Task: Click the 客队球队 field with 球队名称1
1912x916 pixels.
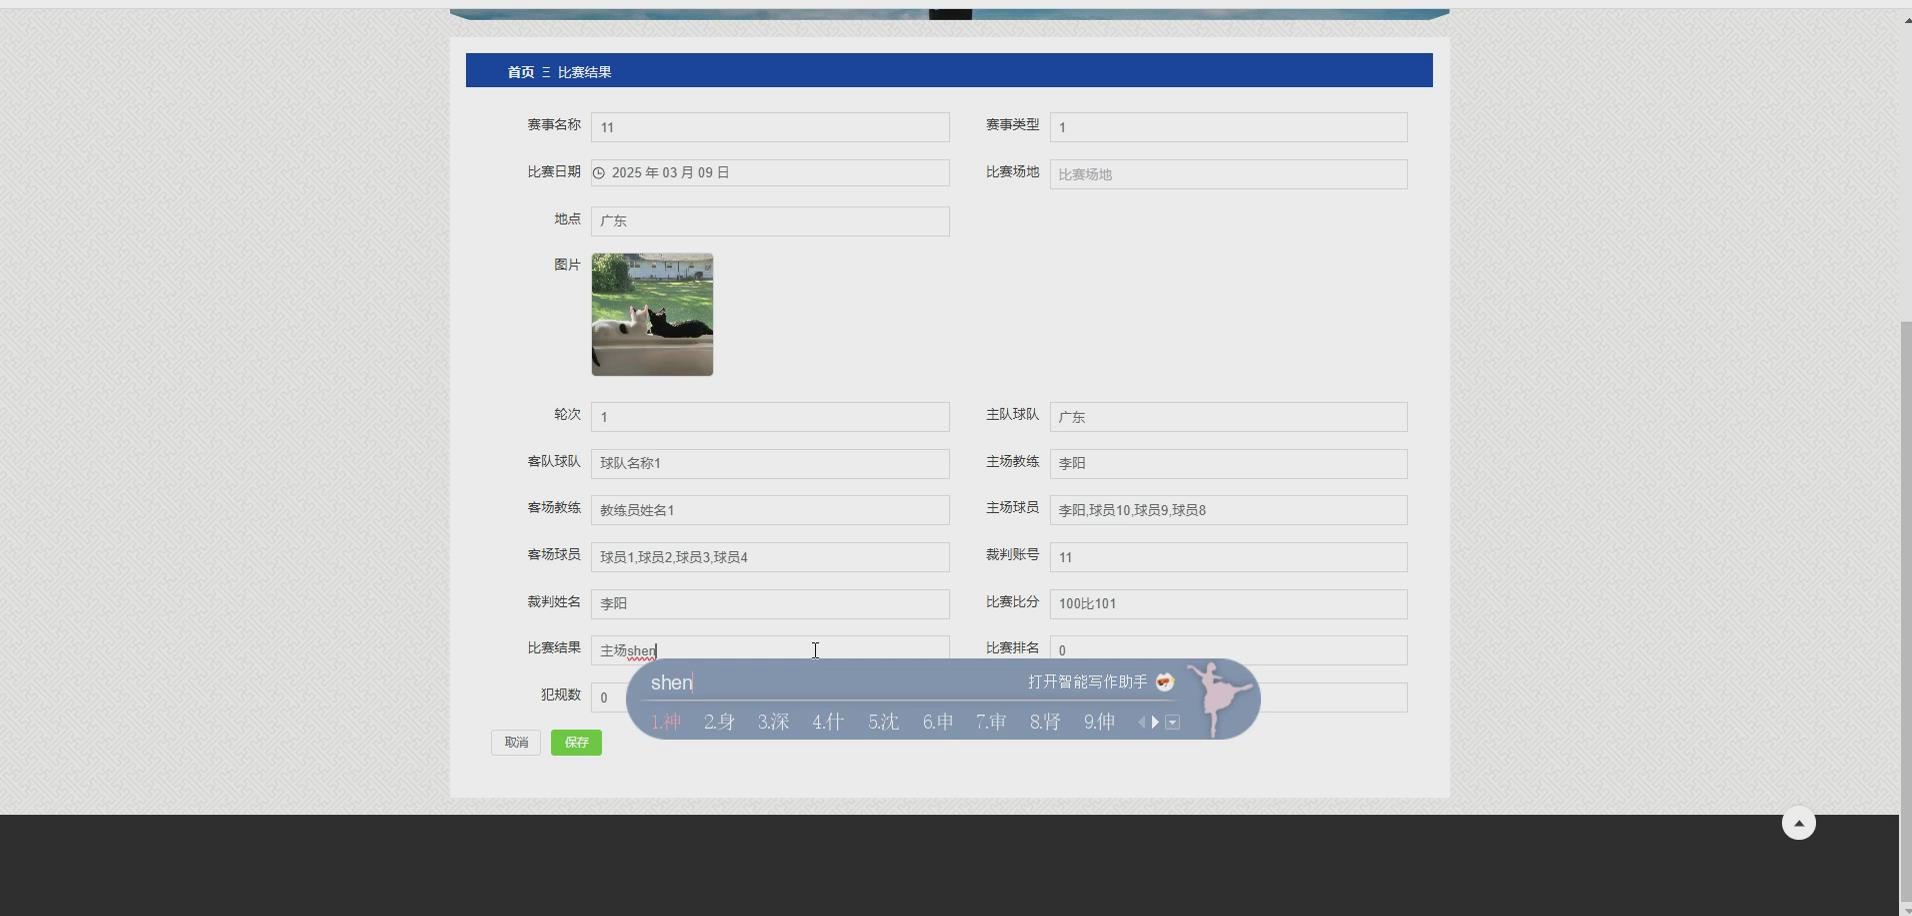Action: [770, 463]
